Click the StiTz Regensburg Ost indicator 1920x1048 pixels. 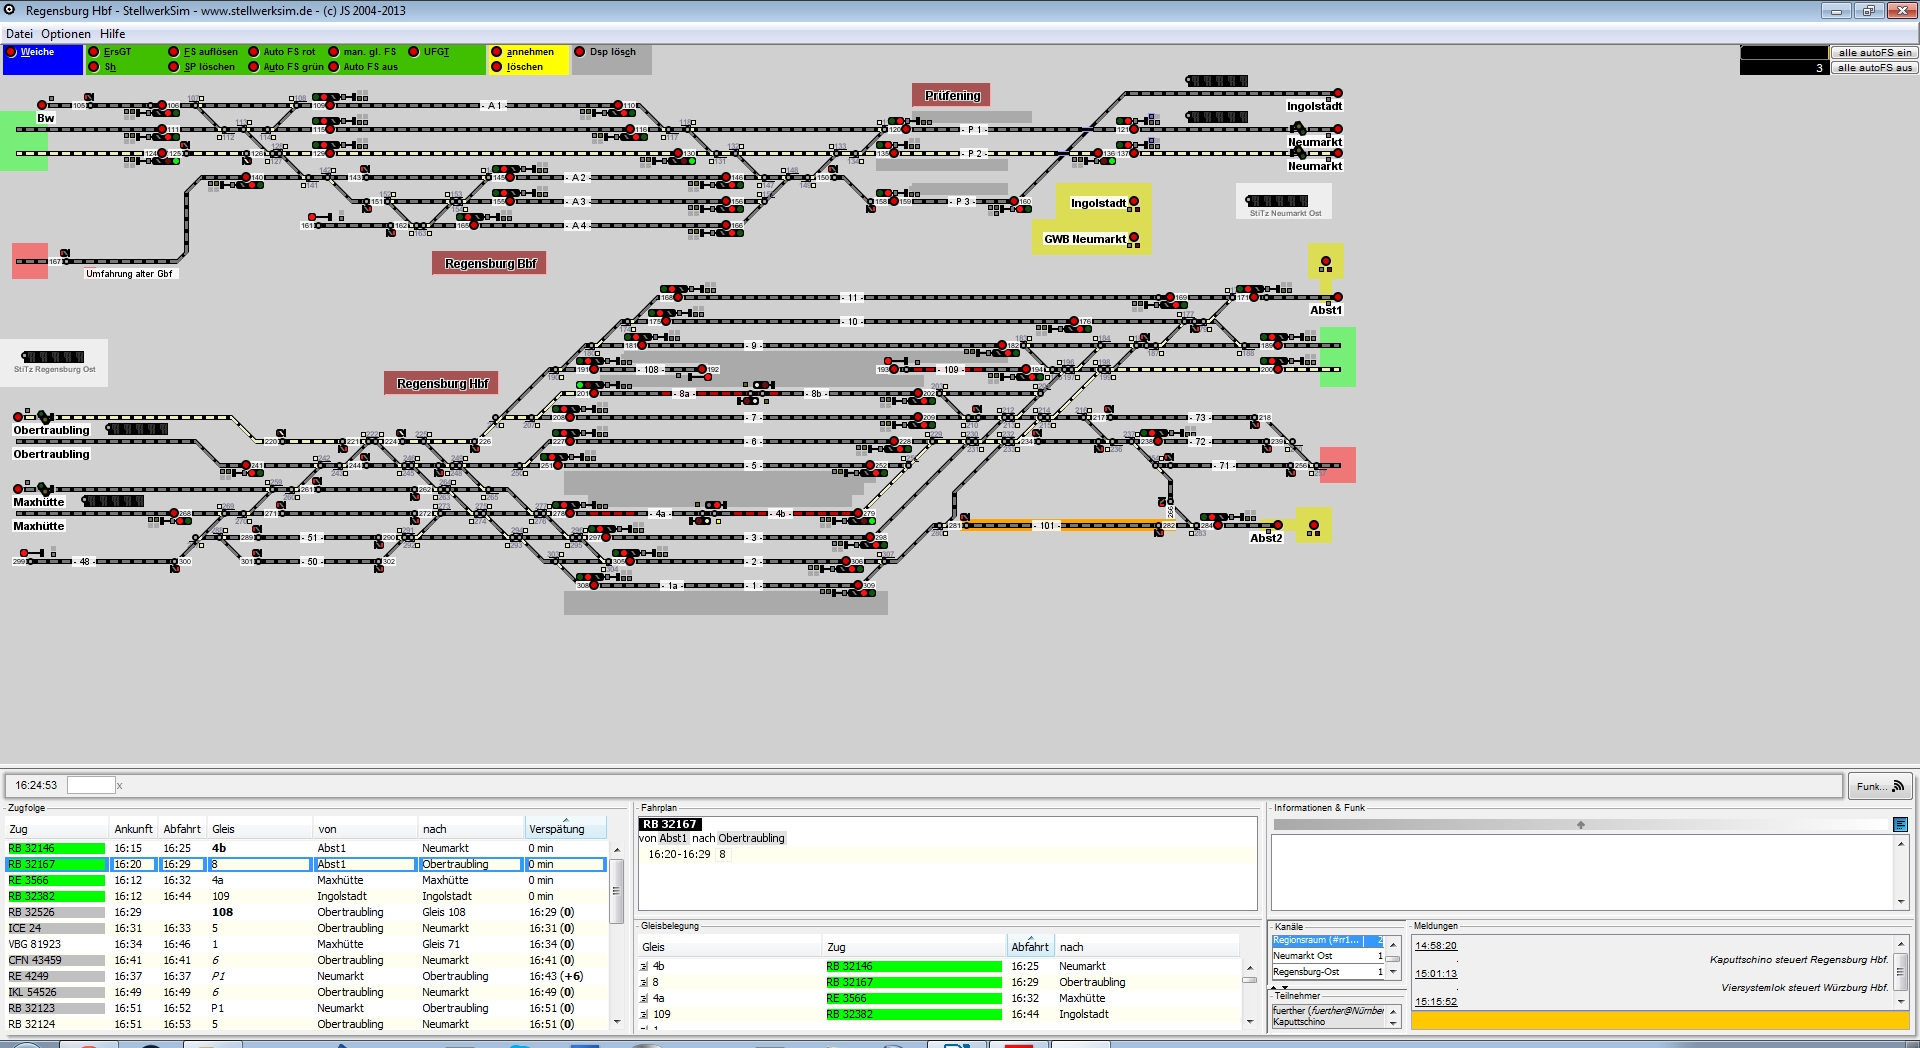point(54,362)
